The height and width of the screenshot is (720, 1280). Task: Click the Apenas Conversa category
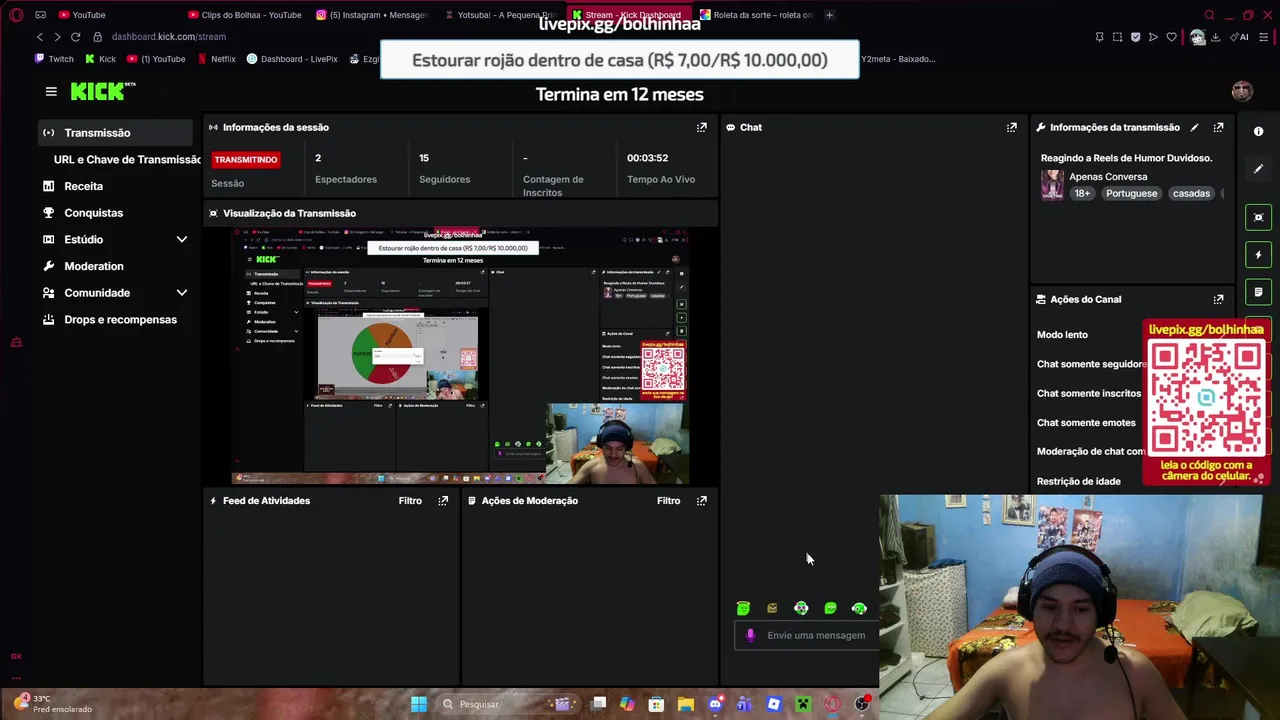click(1108, 177)
